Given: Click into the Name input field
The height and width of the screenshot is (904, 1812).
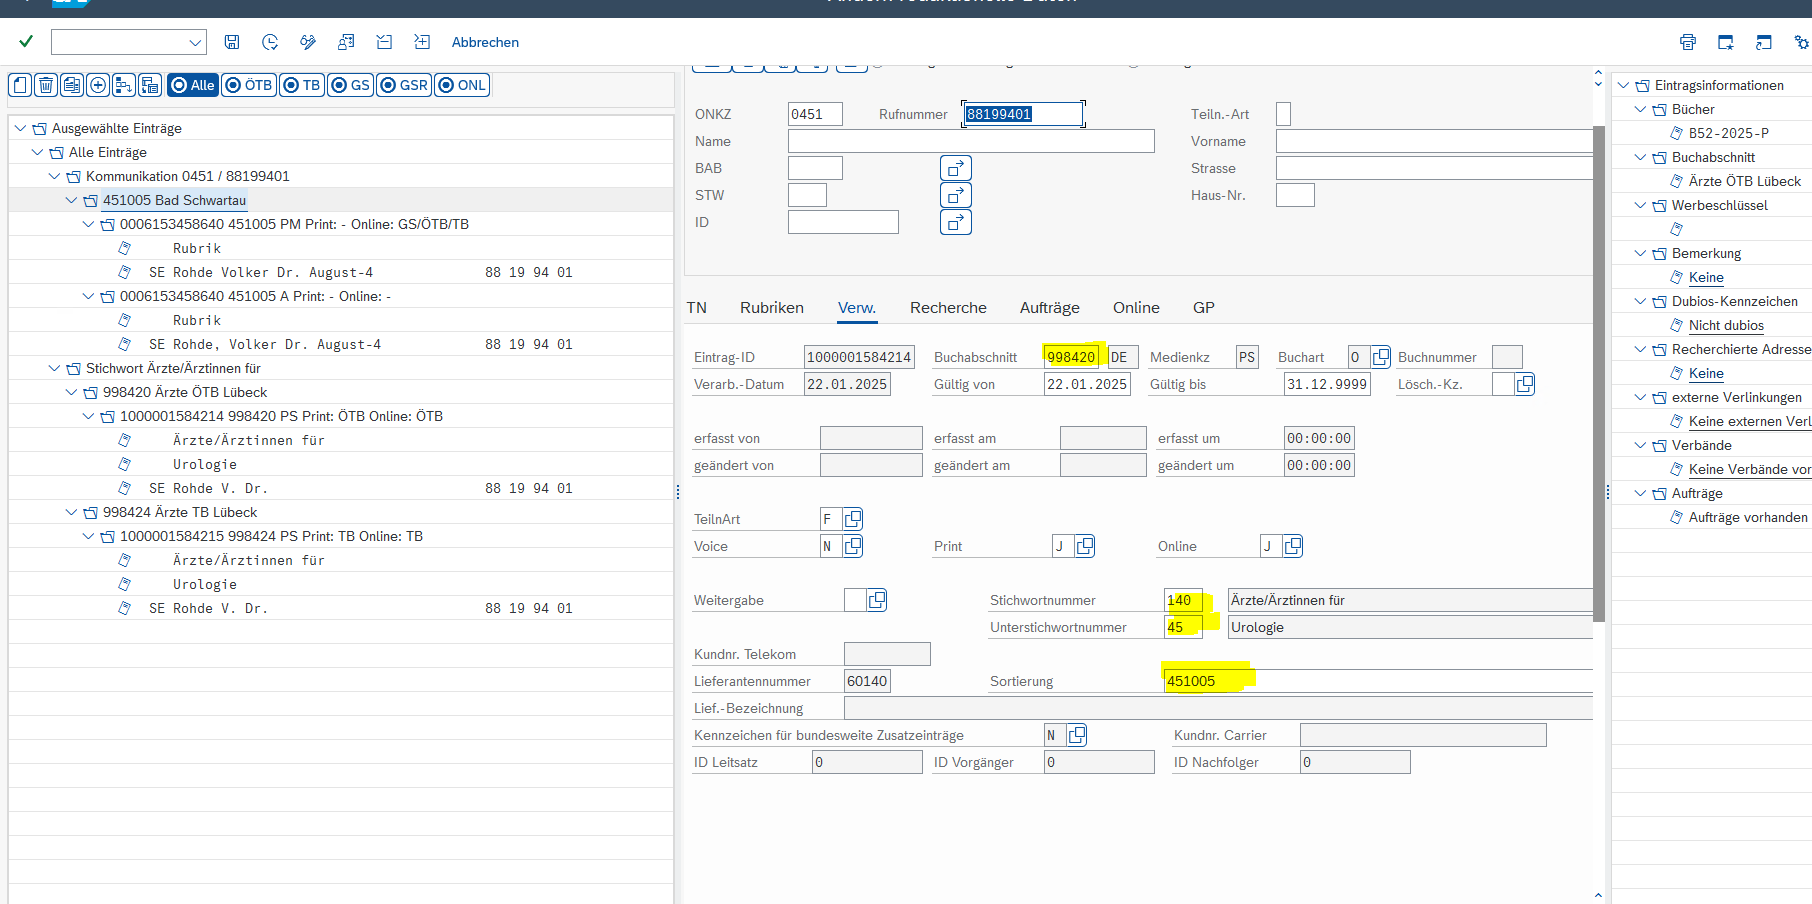Looking at the screenshot, I should [x=971, y=141].
